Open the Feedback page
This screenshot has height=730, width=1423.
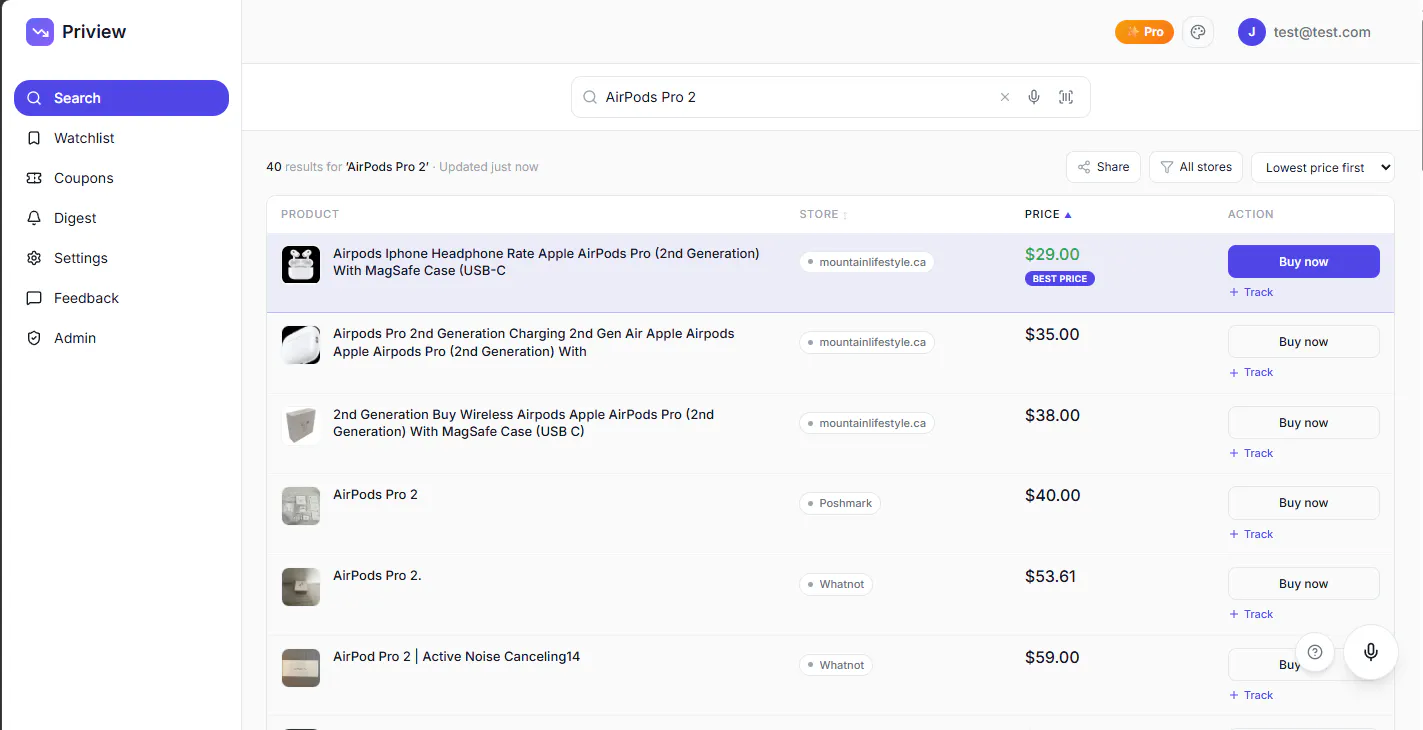tap(121, 298)
